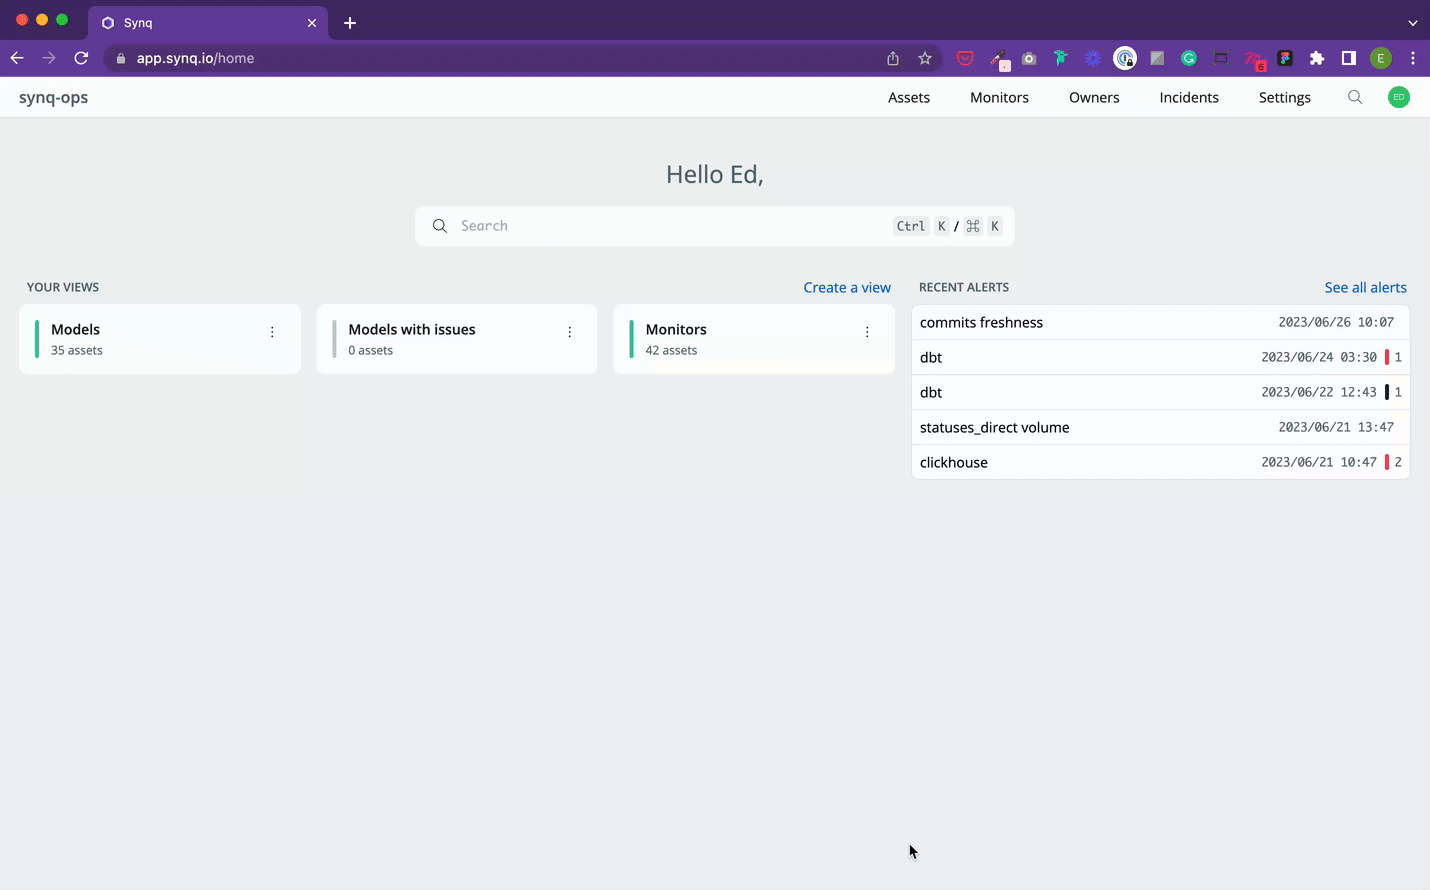Open the 1Password extension
Screen dimensions: 1430x890
tap(1125, 58)
